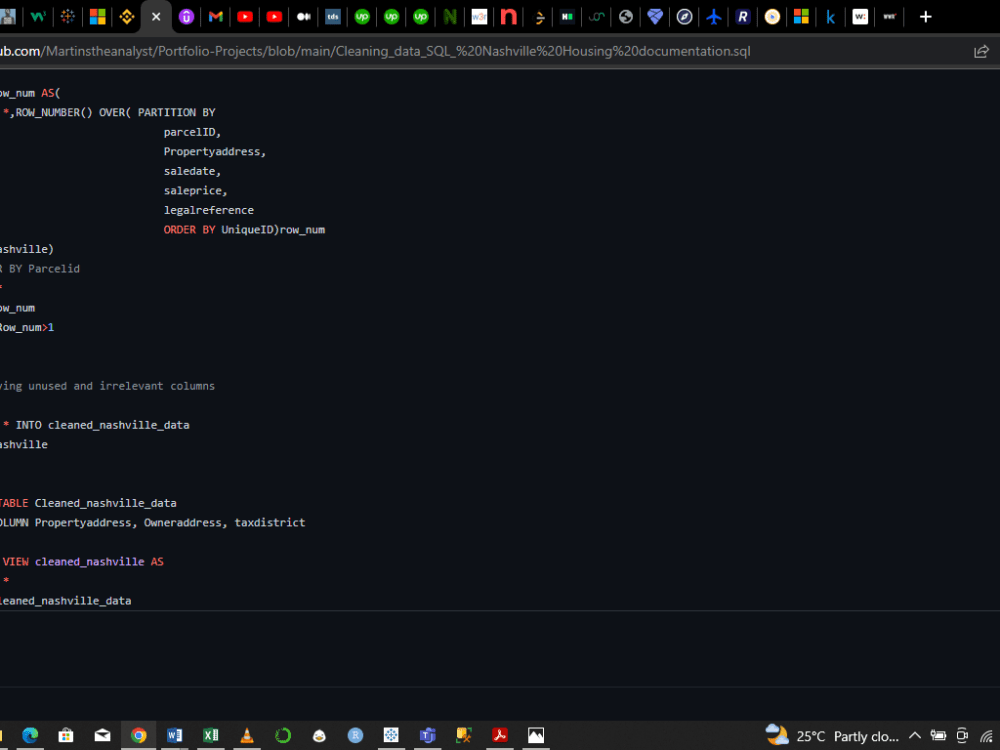
Task: Click the 'saledate,' code line
Action: [192, 171]
